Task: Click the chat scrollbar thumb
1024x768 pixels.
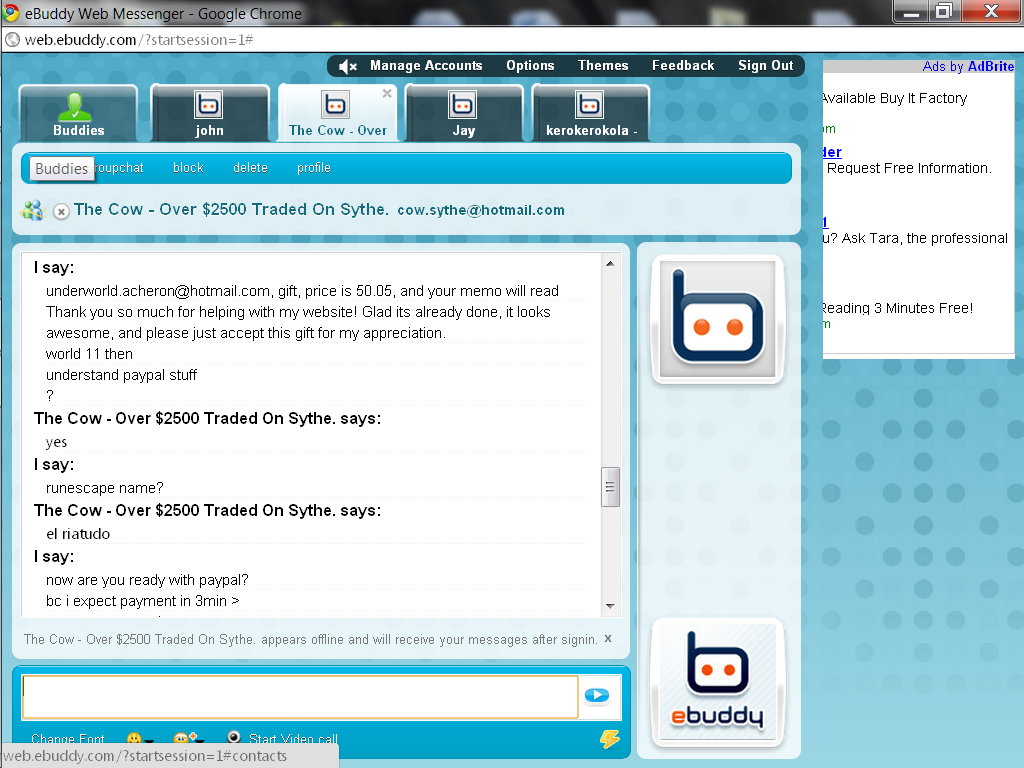Action: point(610,487)
